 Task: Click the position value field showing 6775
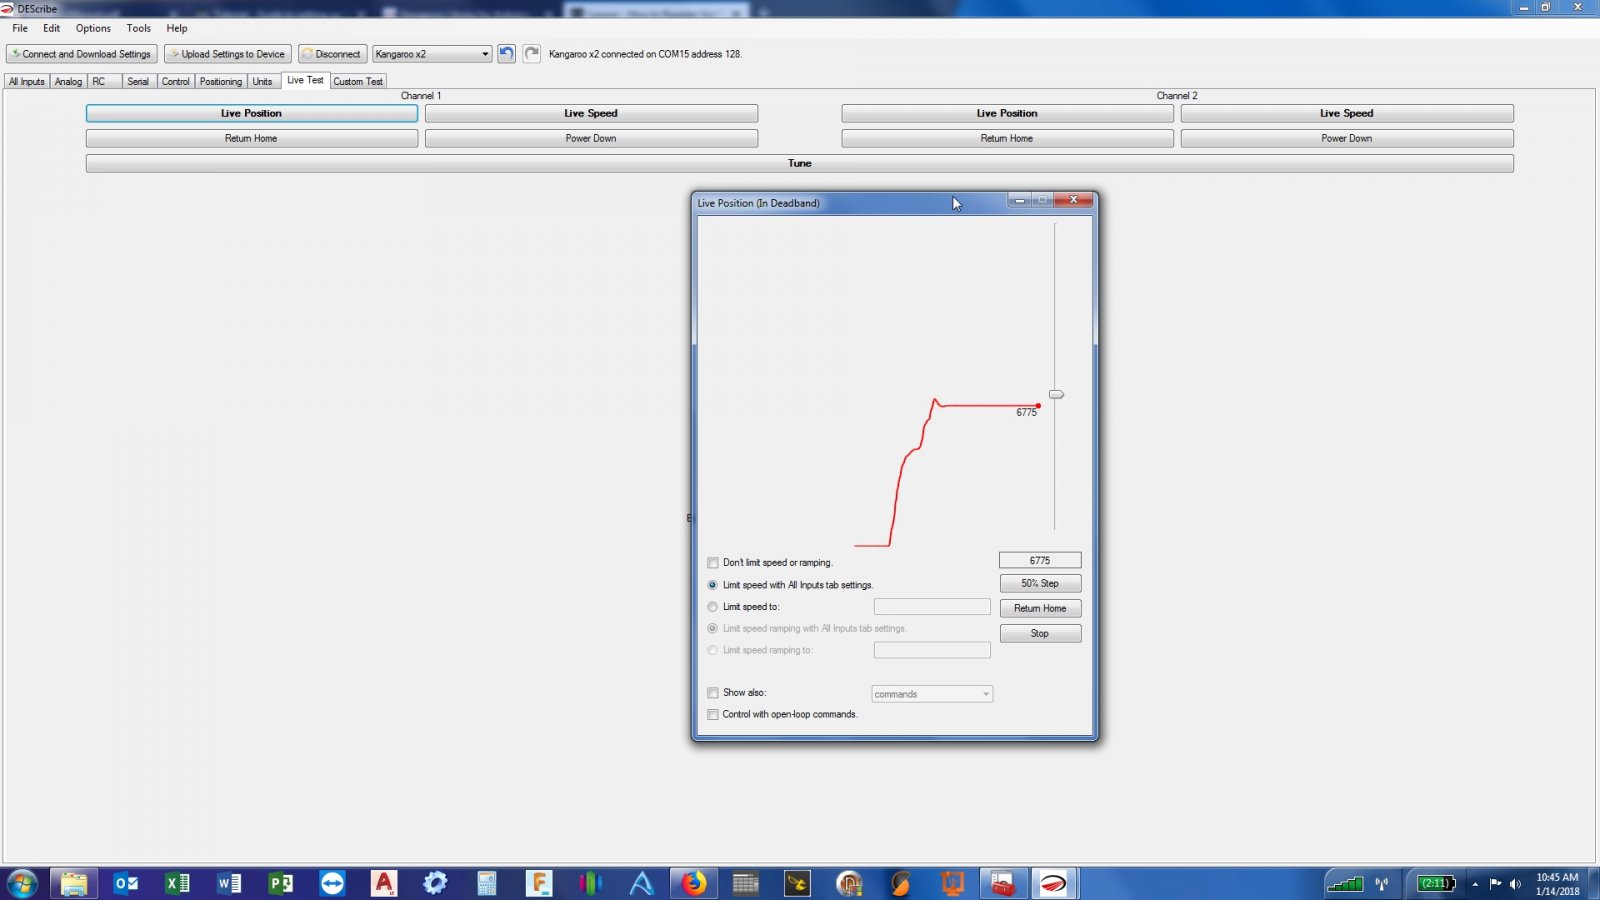click(1040, 561)
